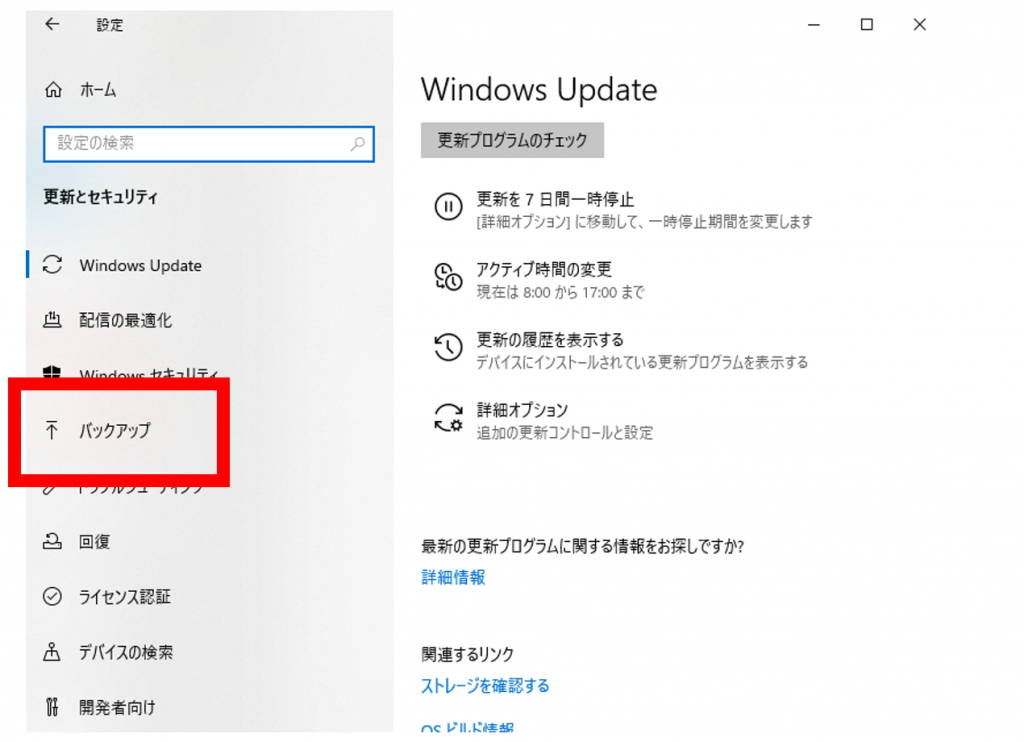Click the history icon for 更新の履歴を表示する
1024x742 pixels.
click(447, 347)
